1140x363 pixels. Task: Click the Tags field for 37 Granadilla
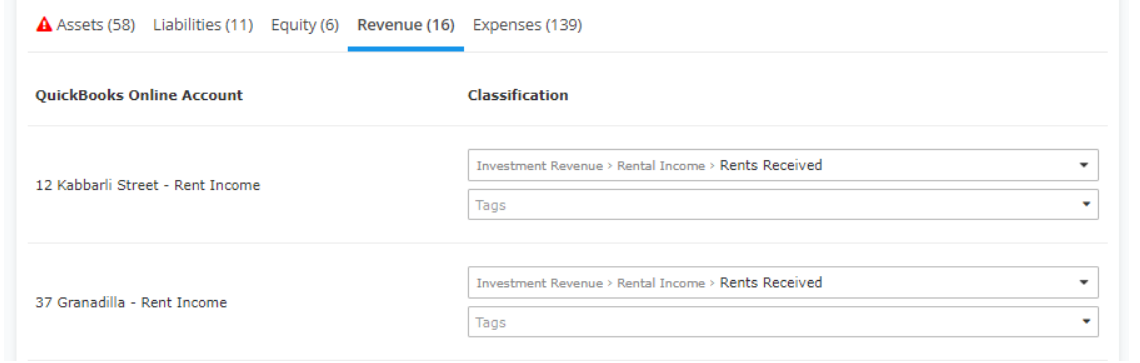pos(783,322)
